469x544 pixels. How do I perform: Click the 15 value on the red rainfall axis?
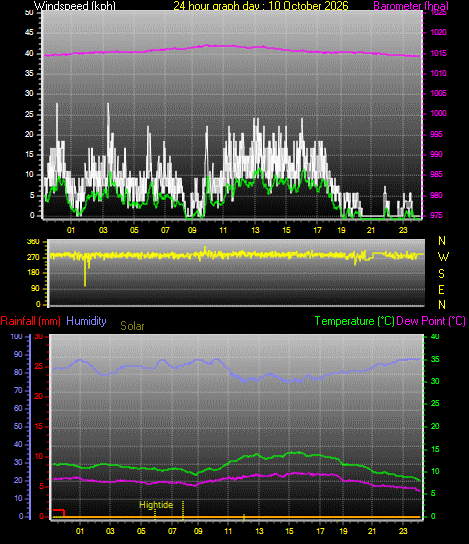pyautogui.click(x=39, y=426)
